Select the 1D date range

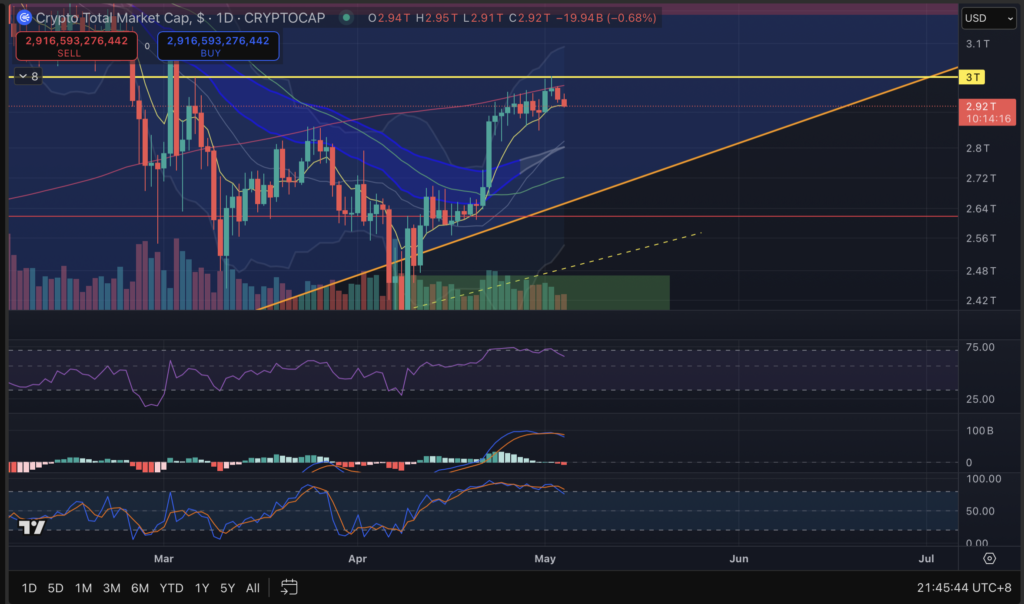coord(29,588)
